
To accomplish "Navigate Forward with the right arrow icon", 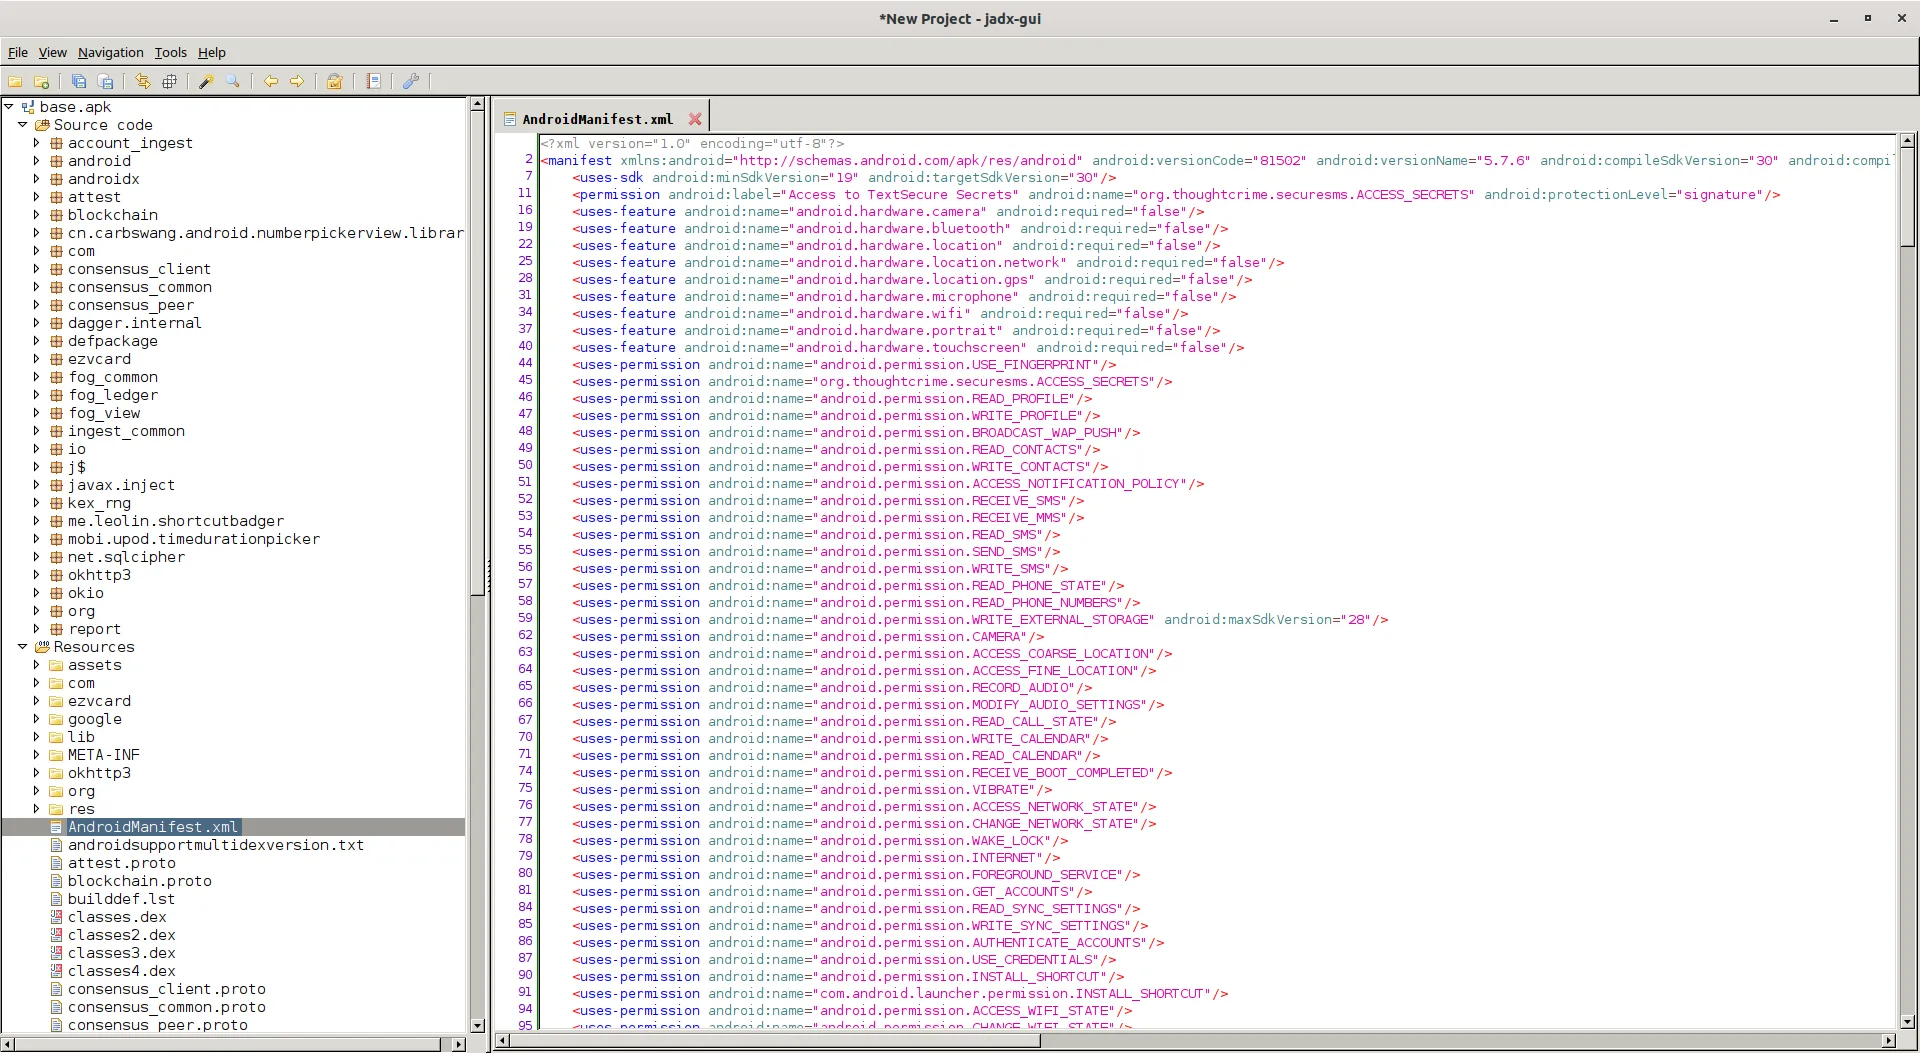I will pos(297,82).
